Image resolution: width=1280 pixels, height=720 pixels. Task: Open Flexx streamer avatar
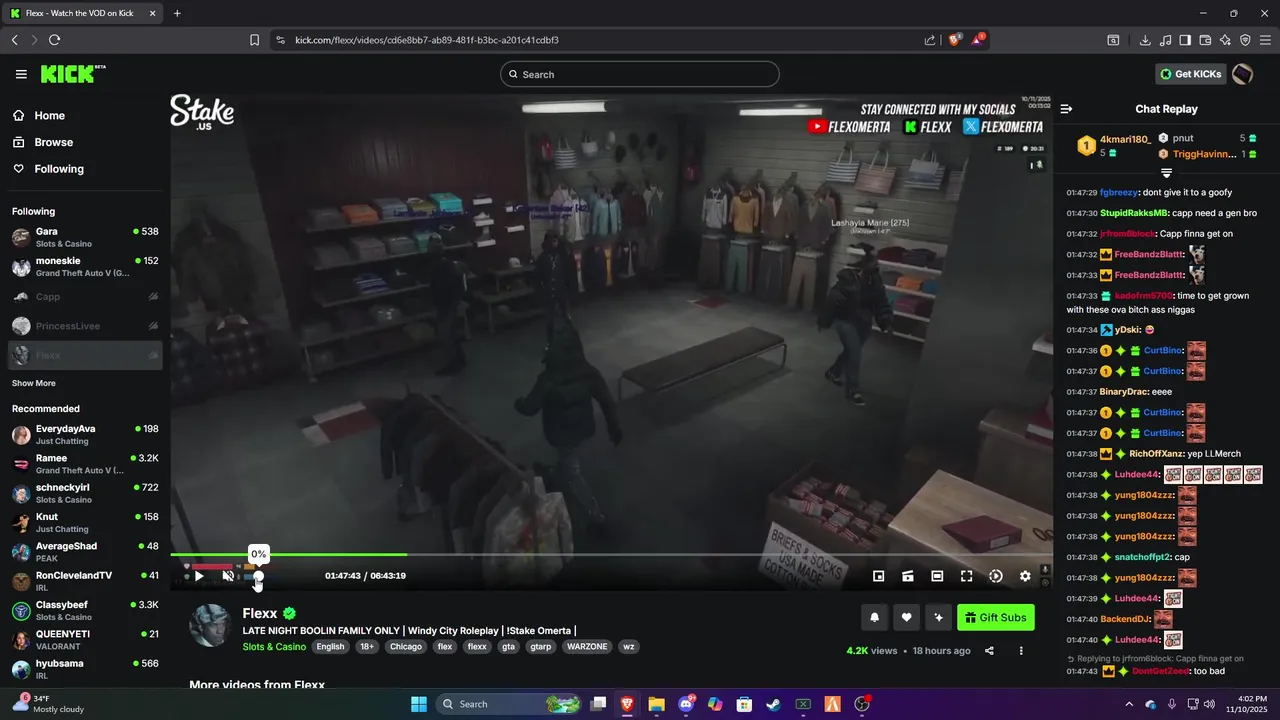211,626
